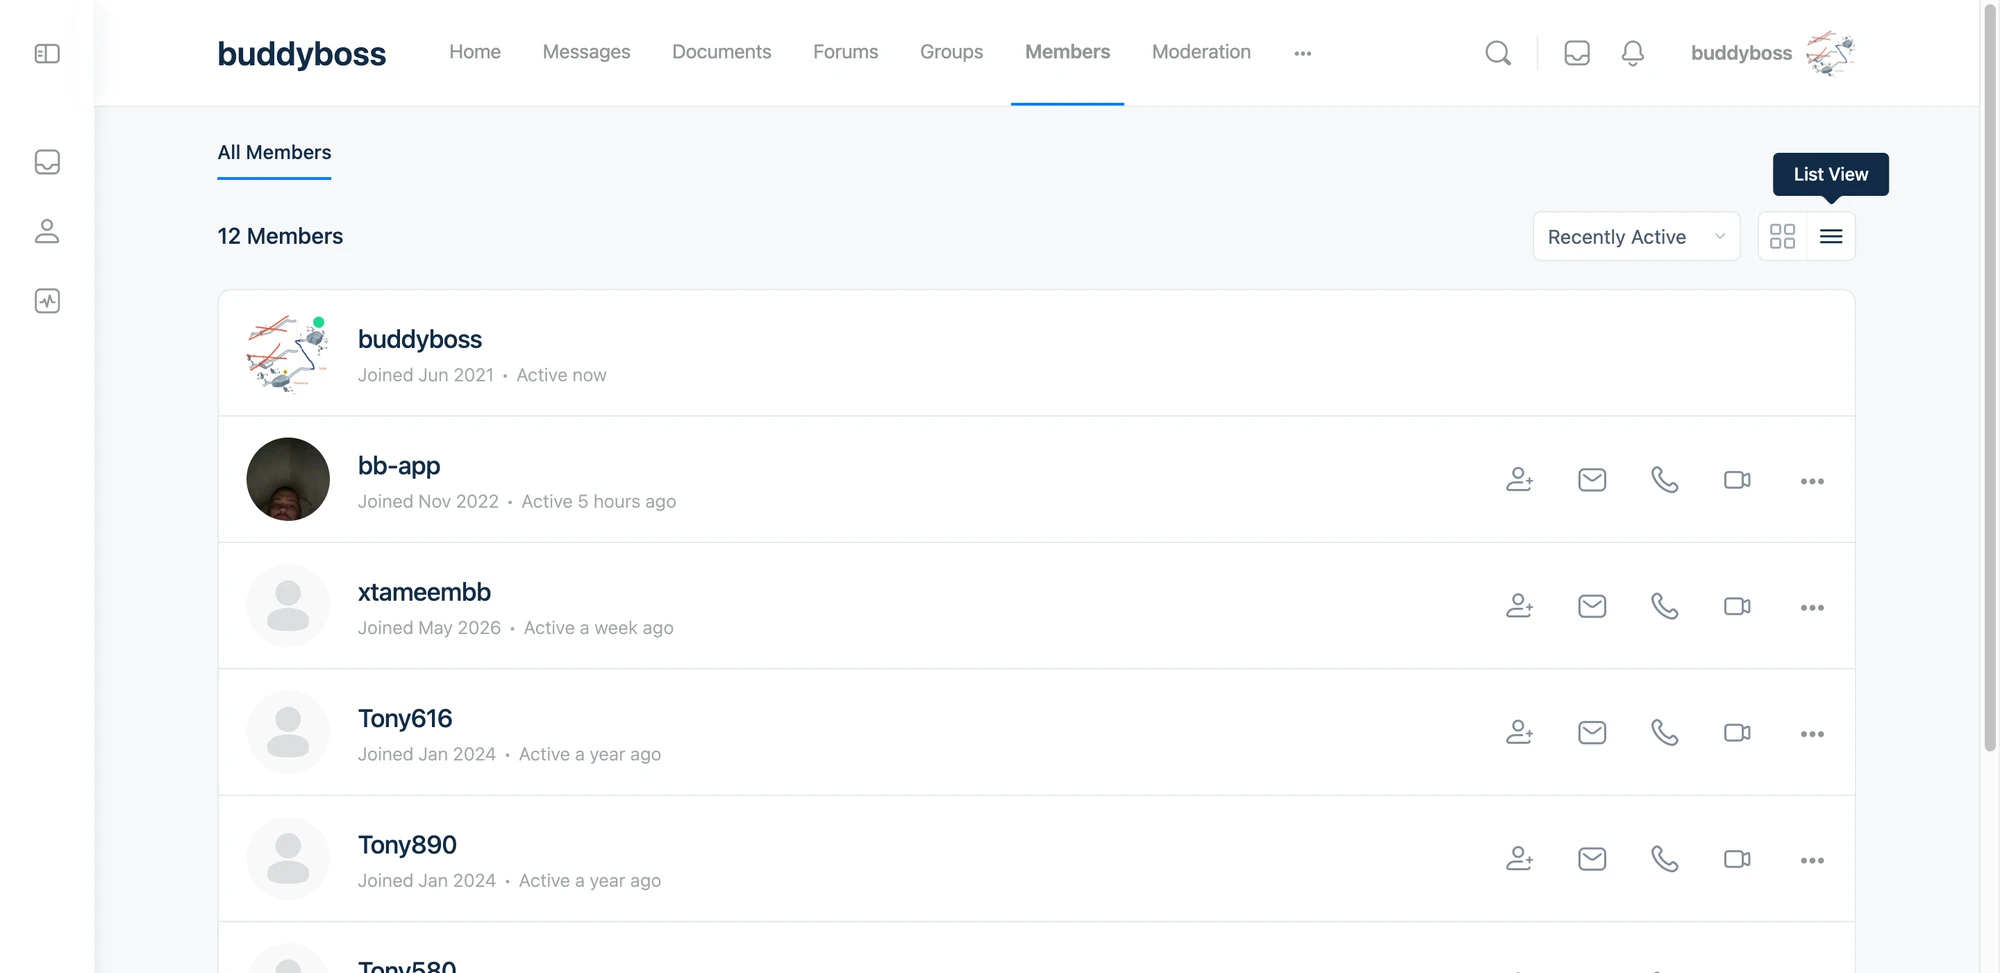This screenshot has height=973, width=2000.
Task: Open more options for bb-app
Action: (x=1812, y=481)
